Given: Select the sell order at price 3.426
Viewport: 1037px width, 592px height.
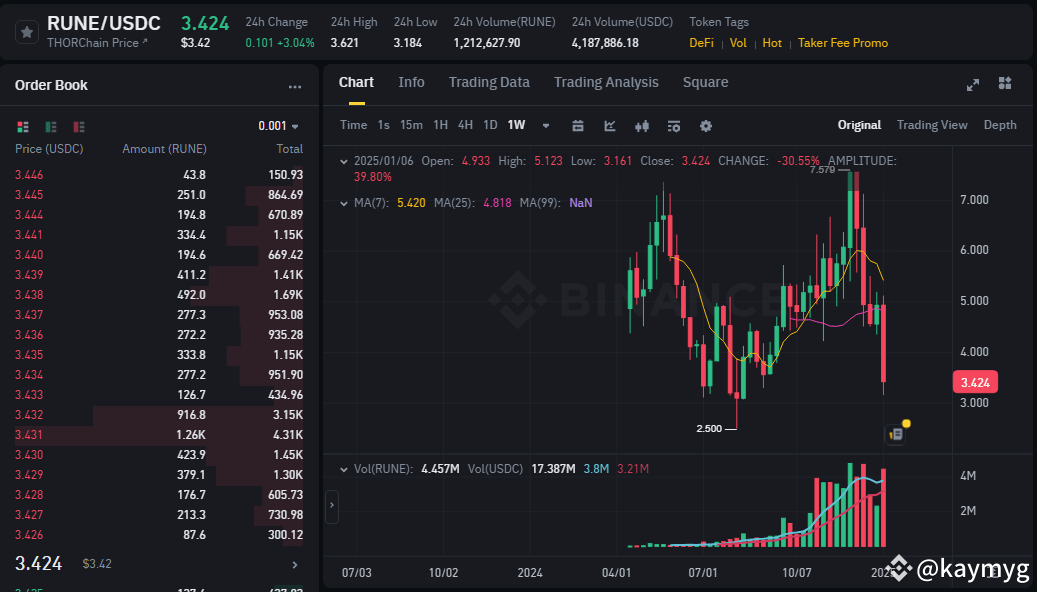Looking at the screenshot, I should coord(159,534).
